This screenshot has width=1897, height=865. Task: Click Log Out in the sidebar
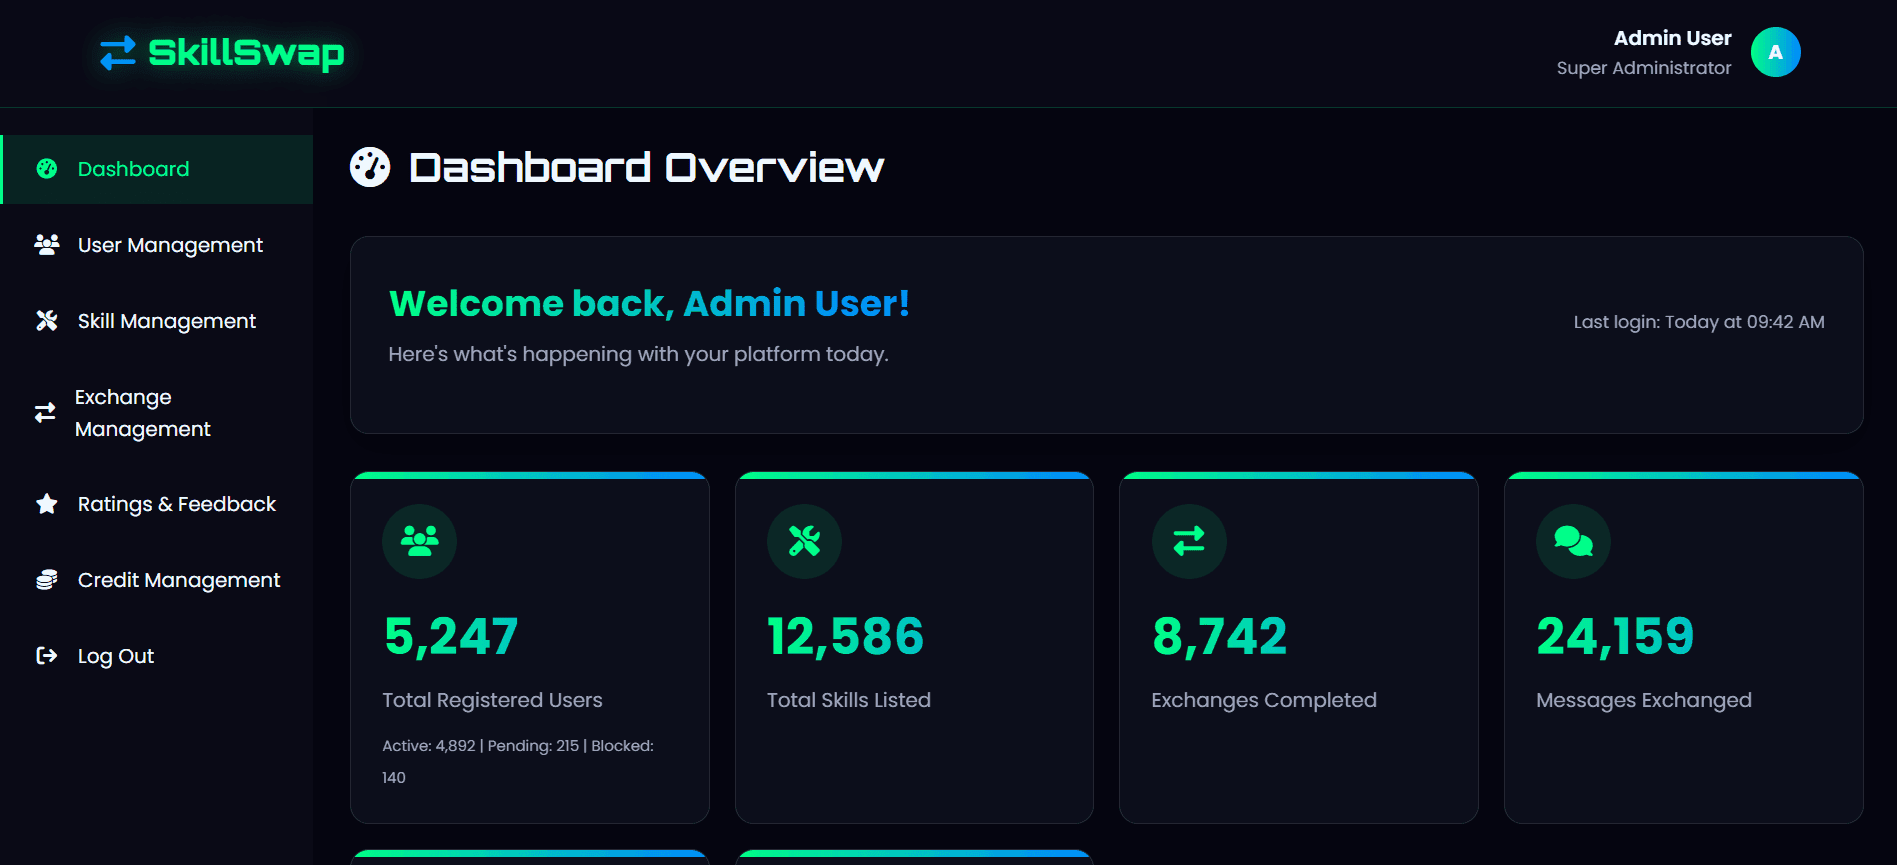(157, 656)
